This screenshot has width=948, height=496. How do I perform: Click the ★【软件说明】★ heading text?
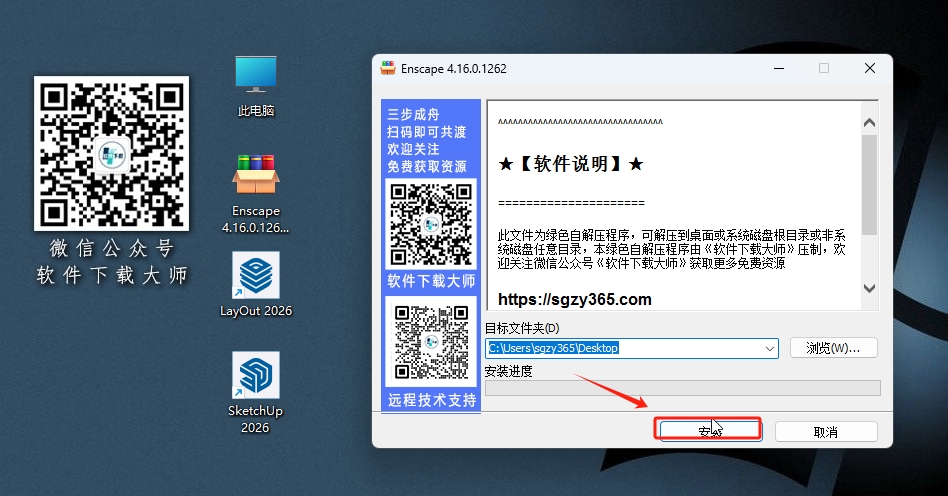click(570, 163)
